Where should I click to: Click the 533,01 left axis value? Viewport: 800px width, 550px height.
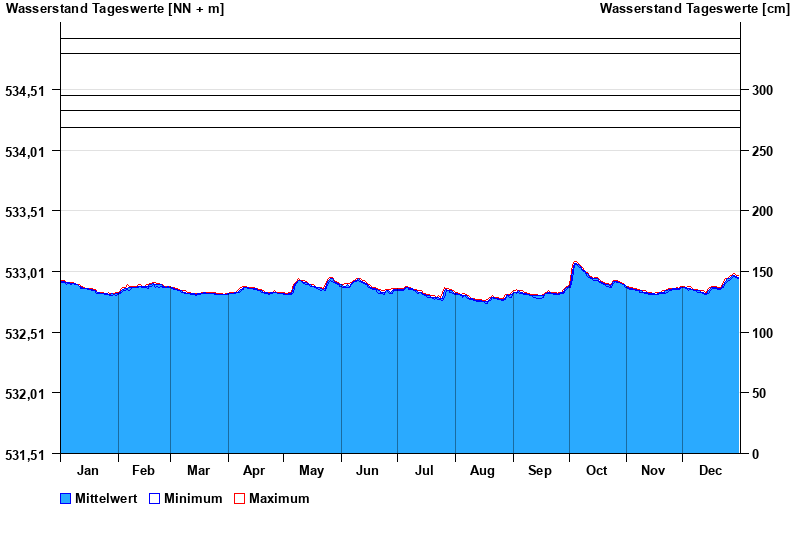pos(25,273)
